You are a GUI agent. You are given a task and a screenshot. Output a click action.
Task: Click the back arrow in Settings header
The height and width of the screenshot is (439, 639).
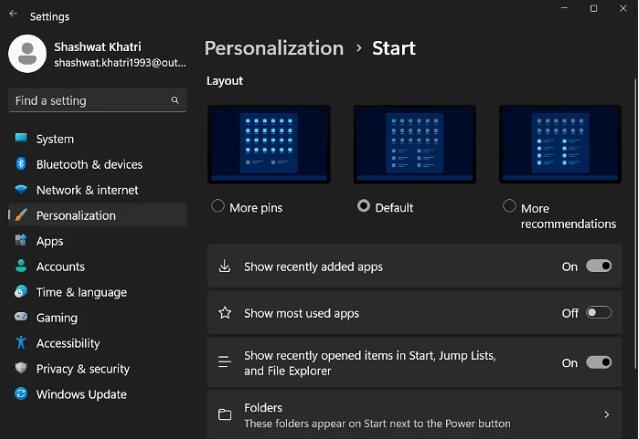pyautogui.click(x=13, y=13)
